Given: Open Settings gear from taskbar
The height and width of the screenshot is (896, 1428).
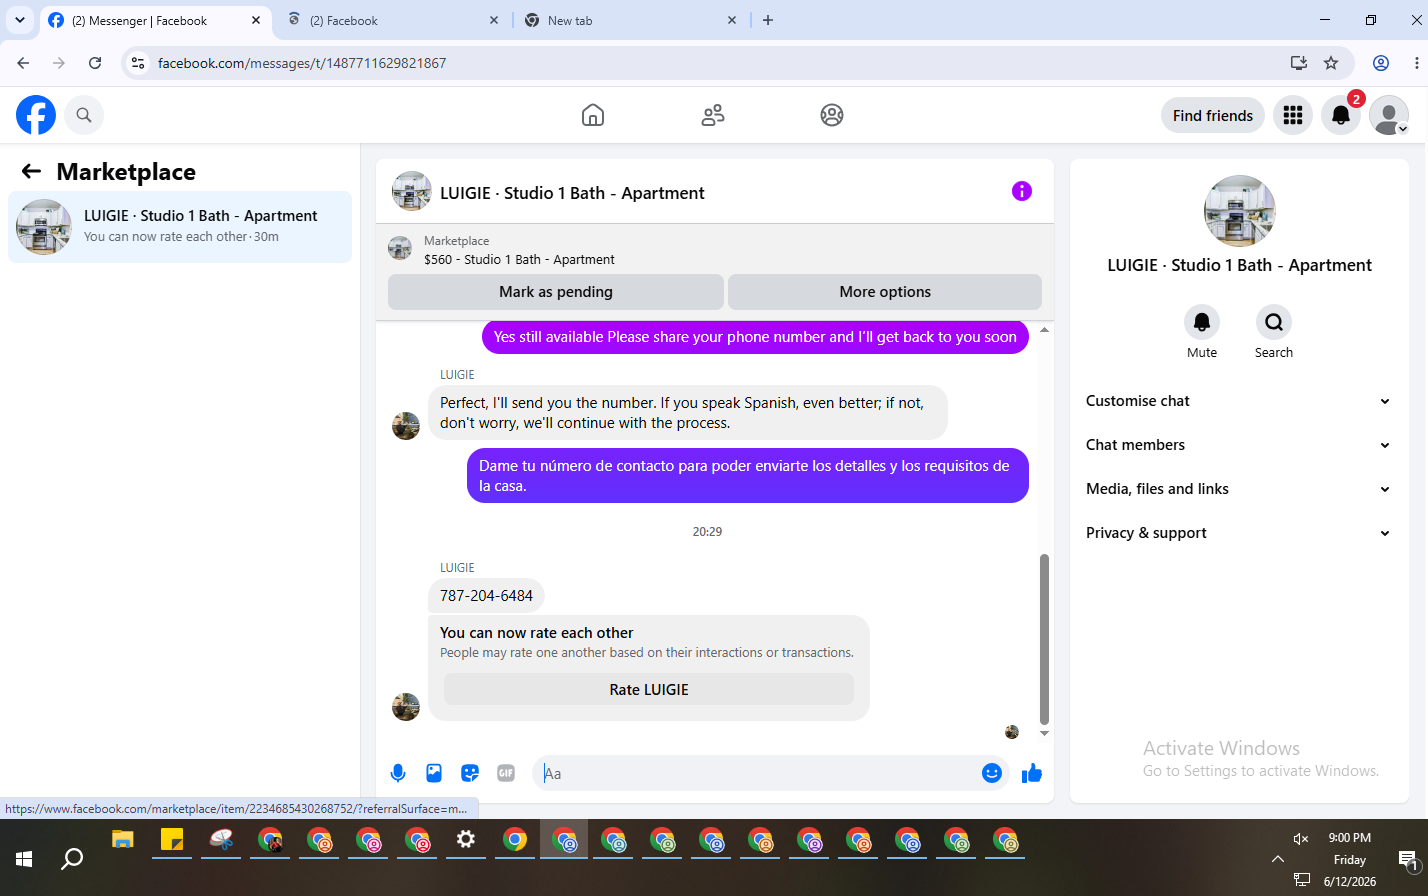Looking at the screenshot, I should pyautogui.click(x=466, y=840).
